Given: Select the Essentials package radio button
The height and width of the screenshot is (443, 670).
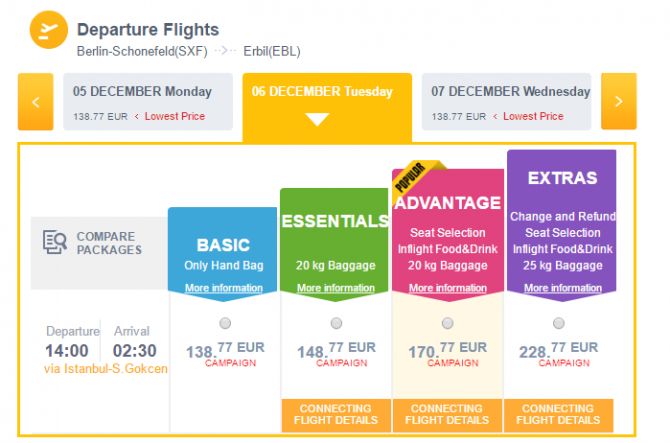Looking at the screenshot, I should tap(336, 323).
